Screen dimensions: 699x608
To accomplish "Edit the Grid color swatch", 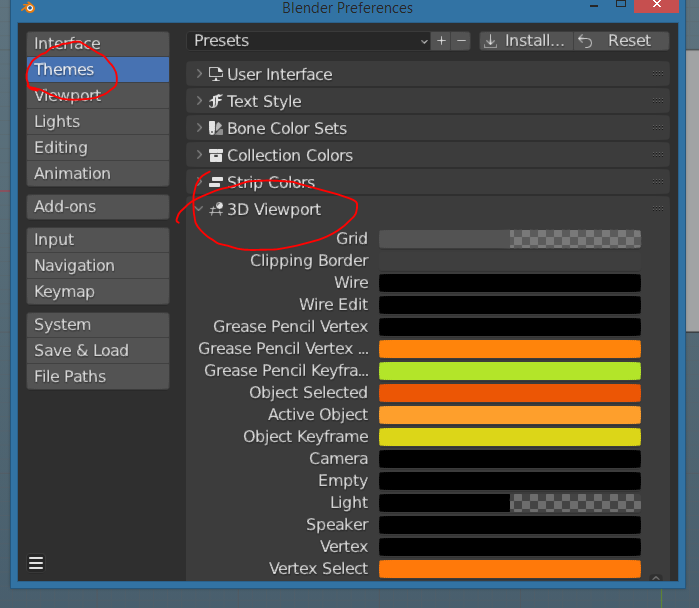I will tap(510, 239).
